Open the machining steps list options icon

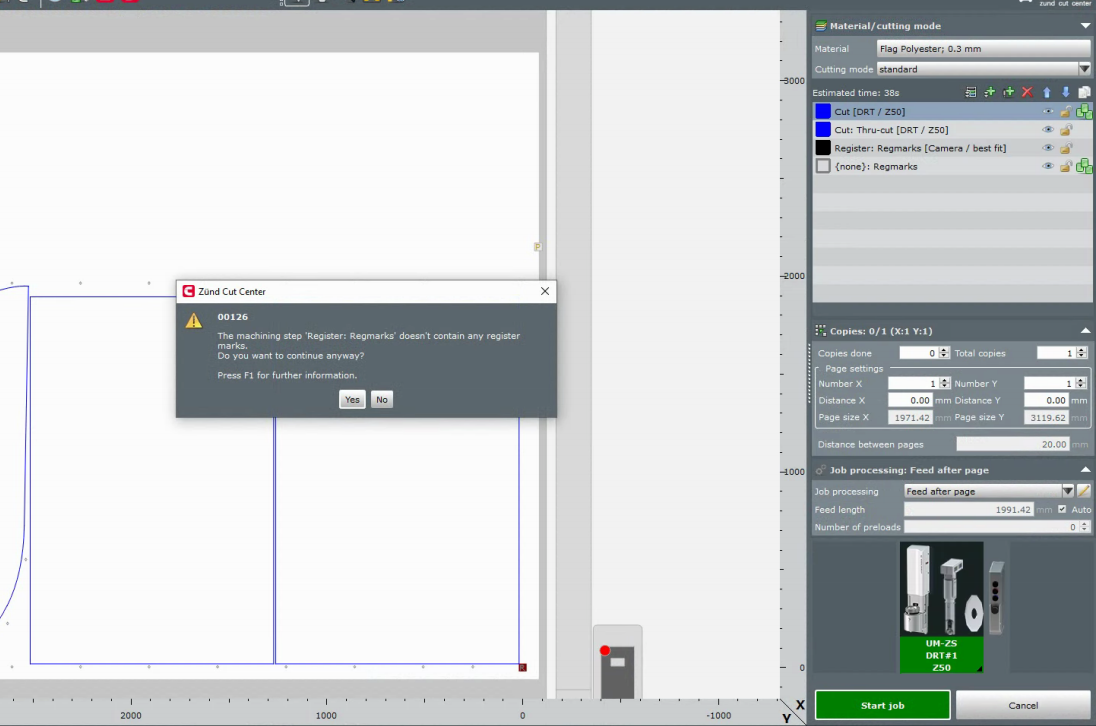tap(970, 92)
